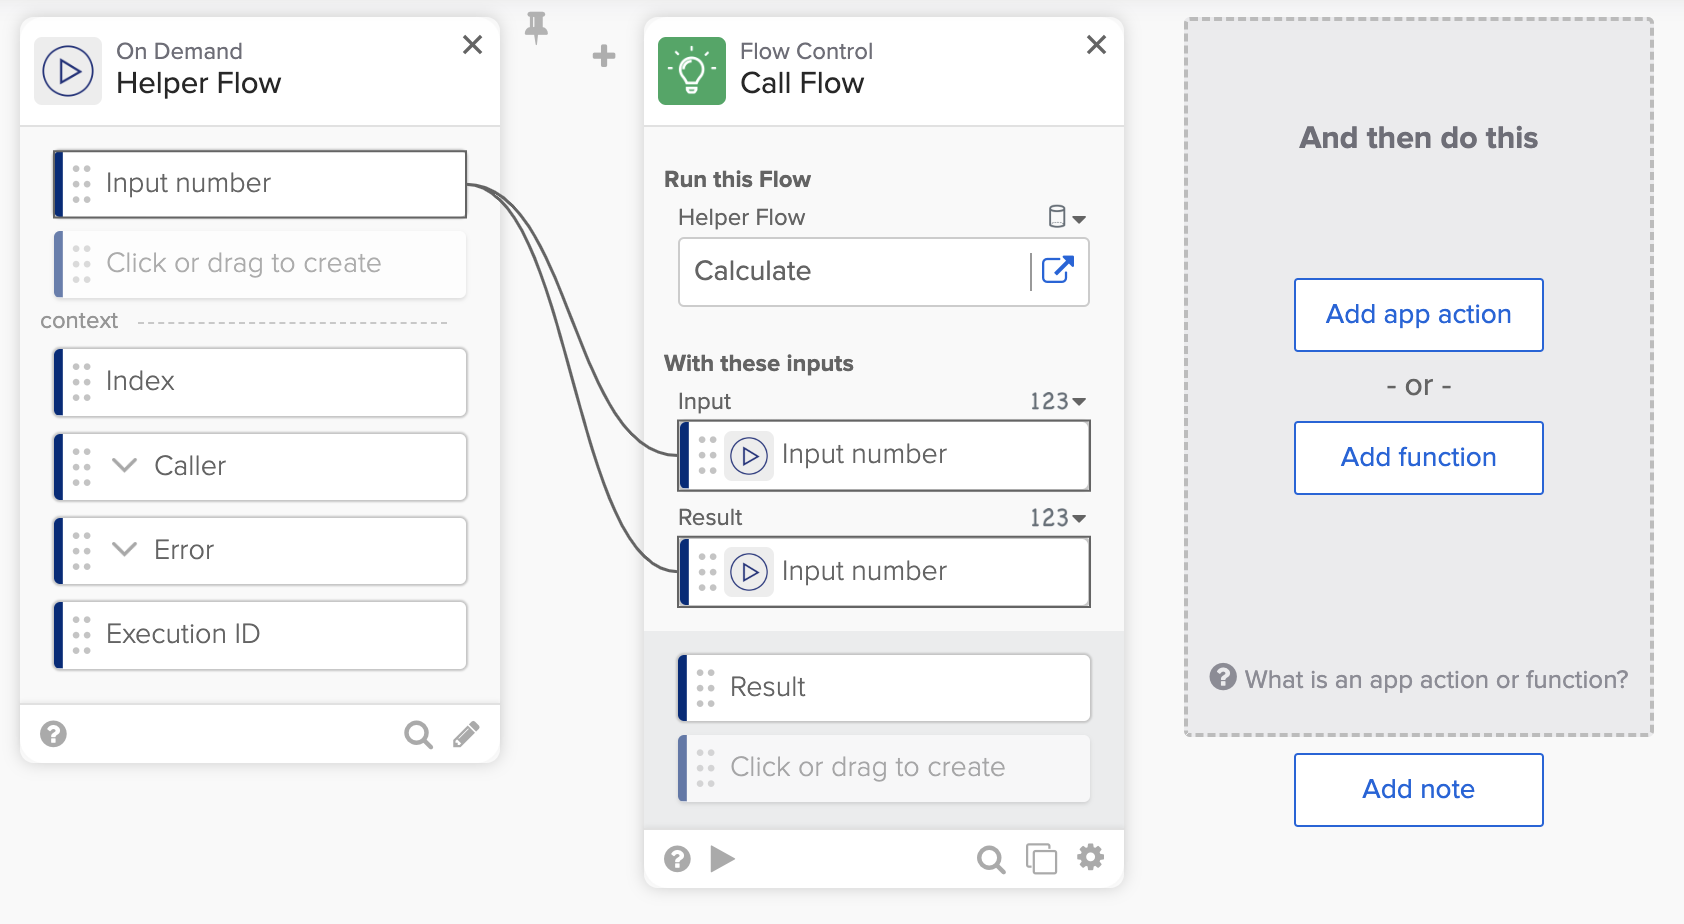Image resolution: width=1684 pixels, height=924 pixels.
Task: Expand the Caller field chevron
Action: [x=123, y=466]
